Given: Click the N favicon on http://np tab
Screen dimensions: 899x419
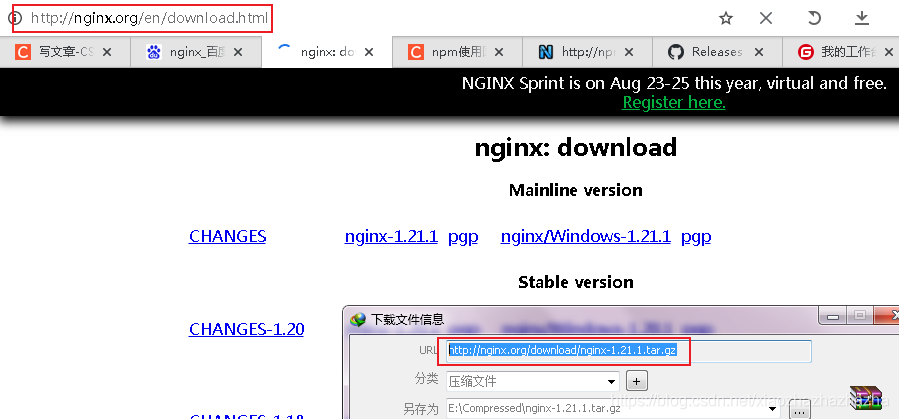Looking at the screenshot, I should [x=546, y=52].
